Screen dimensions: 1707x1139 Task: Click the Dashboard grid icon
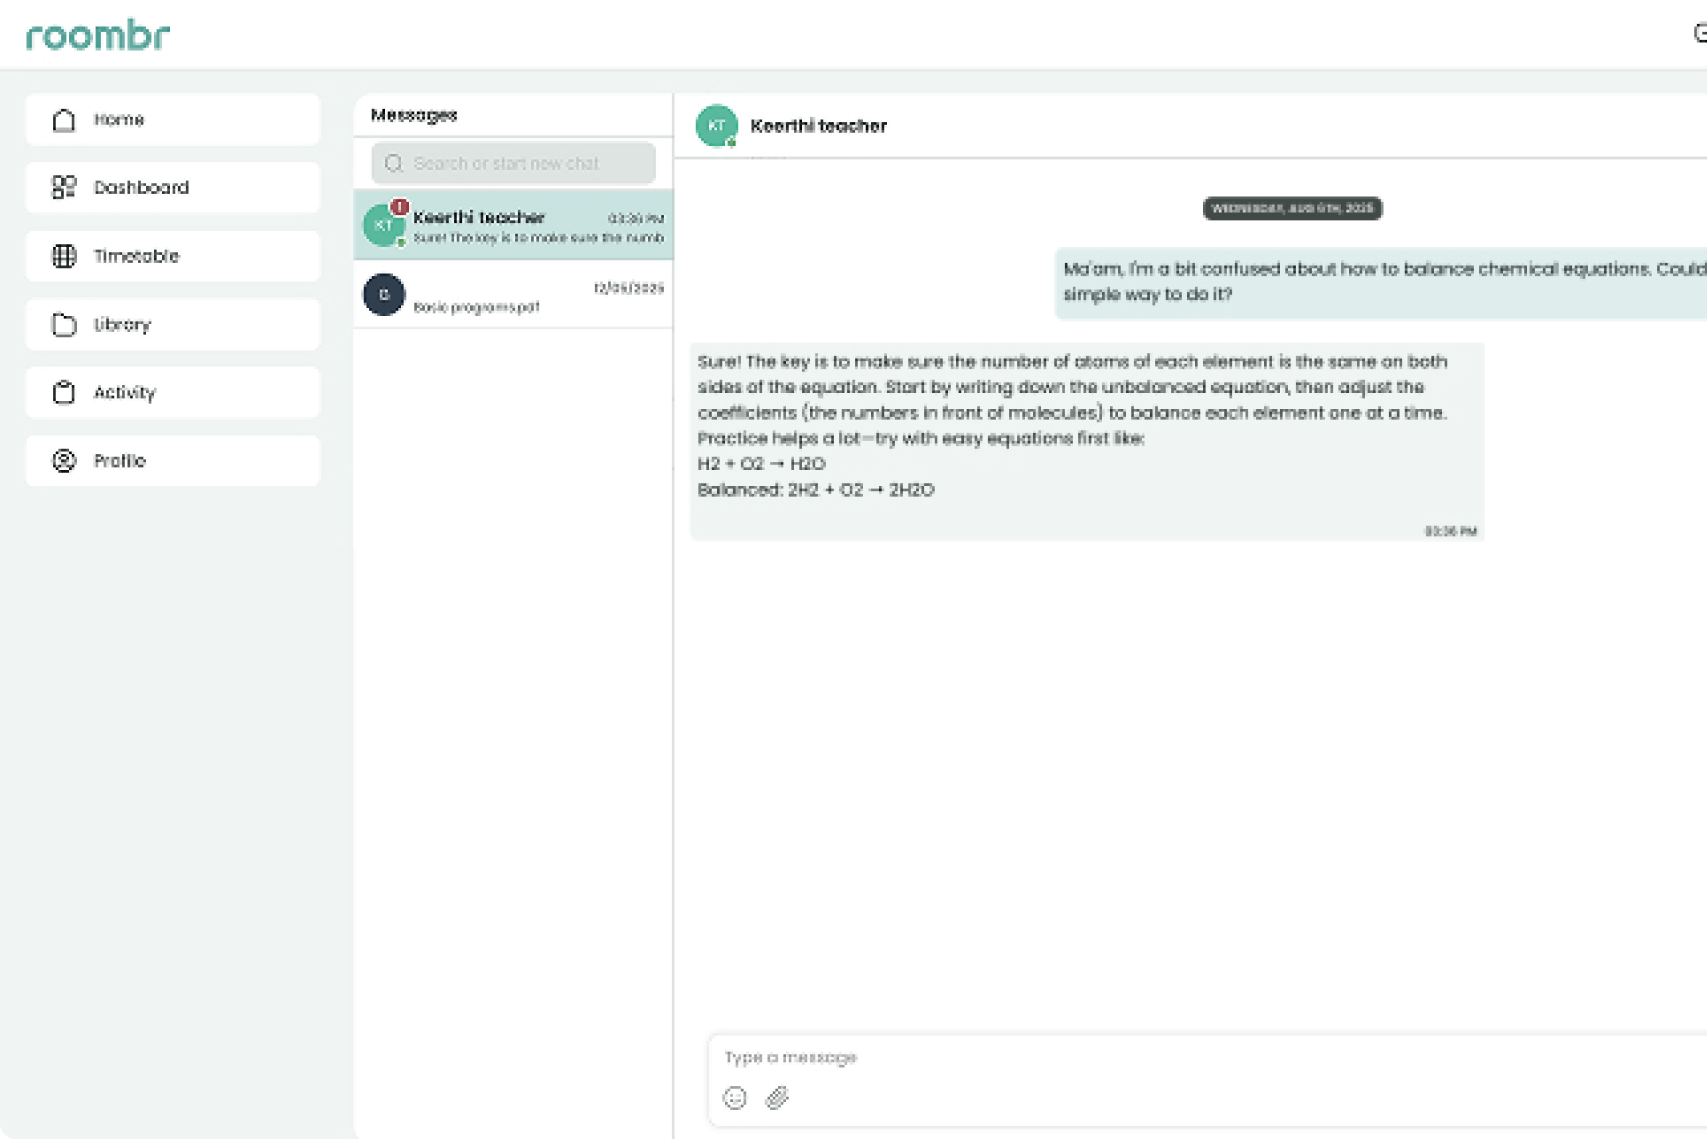64,187
